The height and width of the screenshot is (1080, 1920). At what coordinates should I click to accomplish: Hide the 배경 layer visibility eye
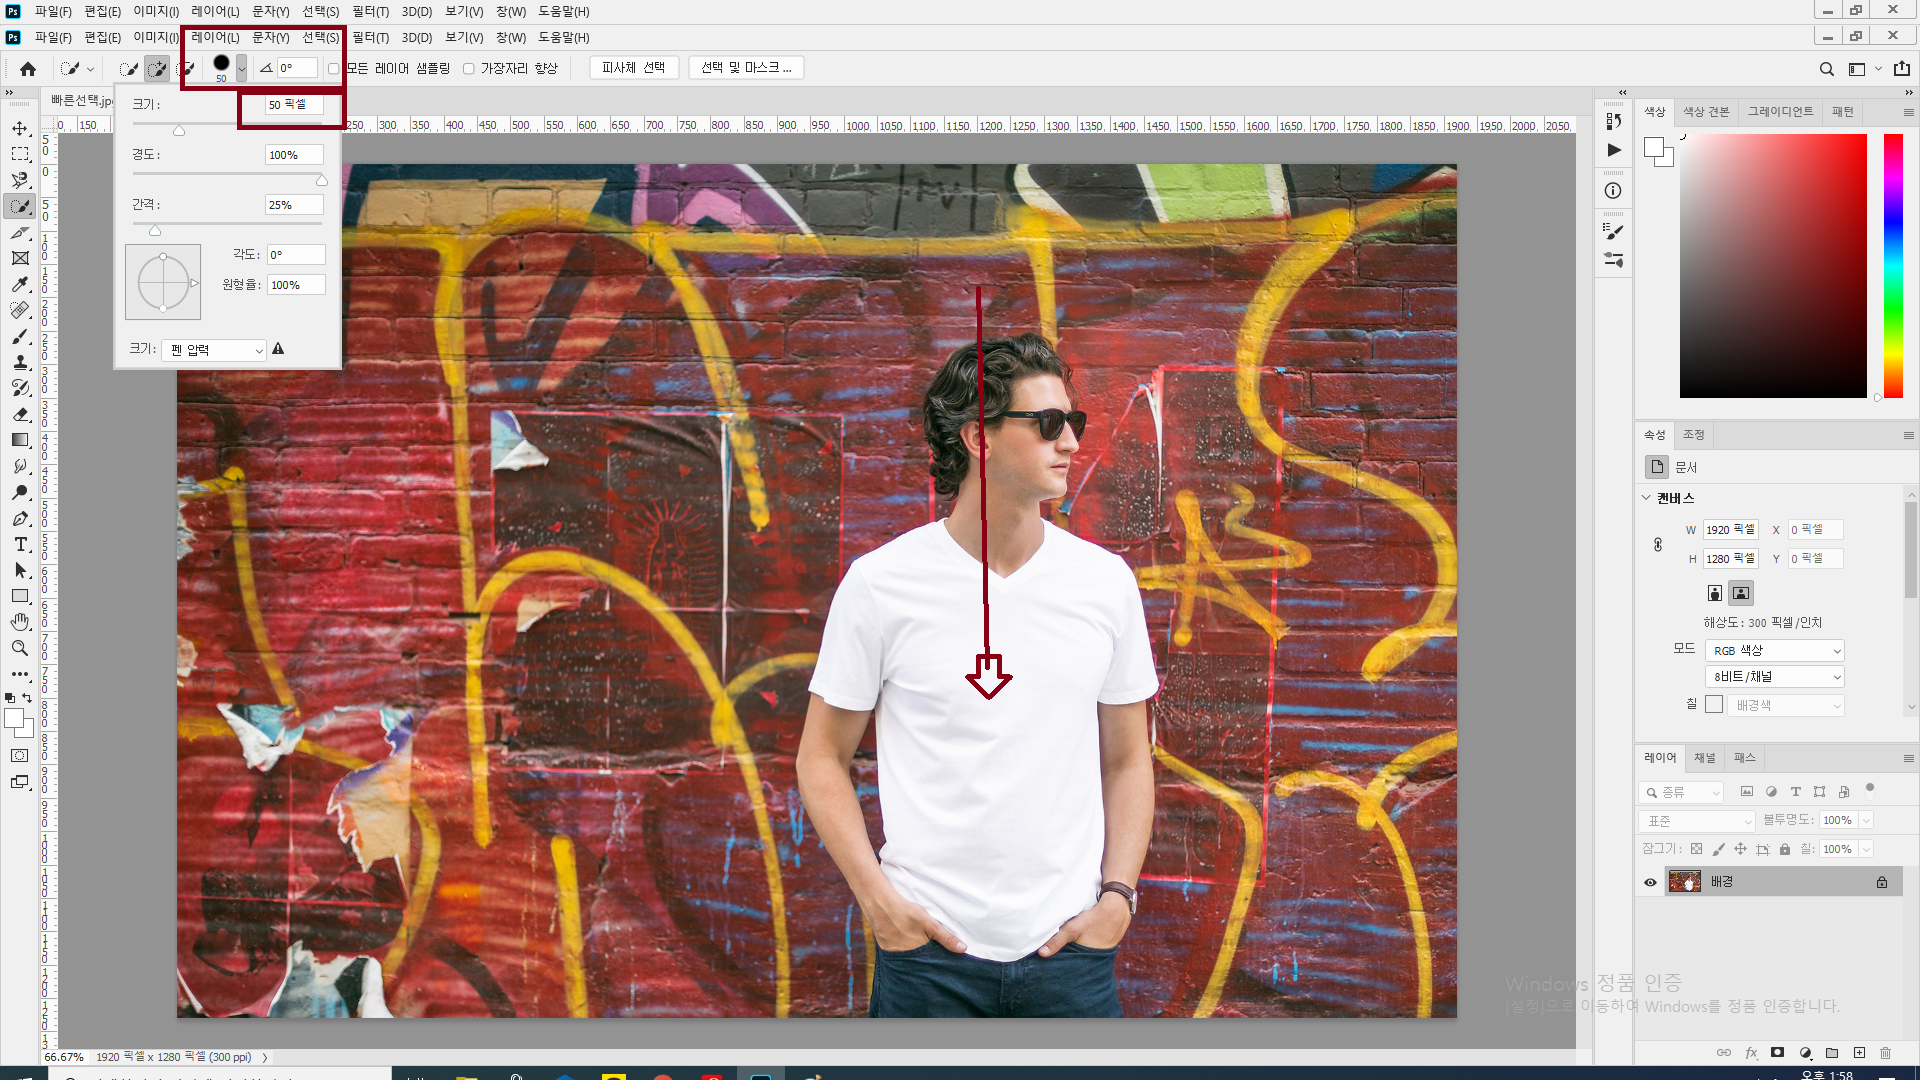(x=1650, y=882)
